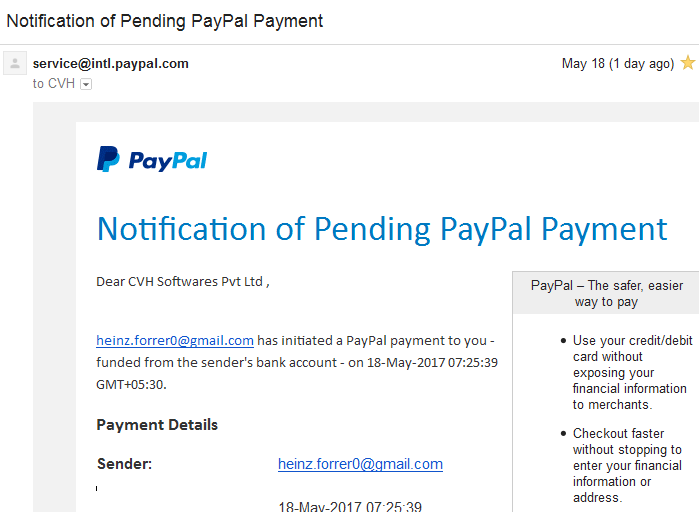Click the PayPal double-P logo icon
This screenshot has height=512, width=699.
tap(108, 159)
